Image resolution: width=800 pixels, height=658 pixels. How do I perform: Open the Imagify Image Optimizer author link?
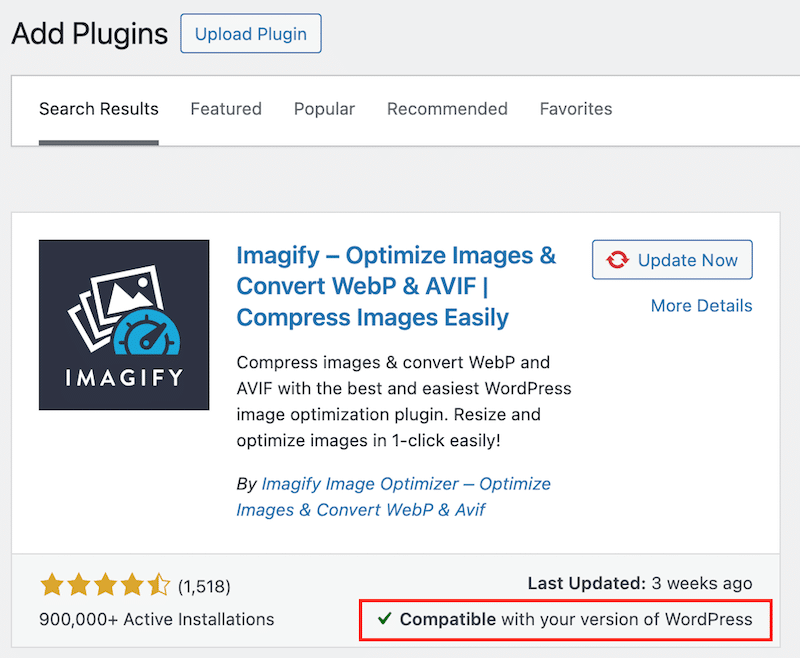(x=393, y=496)
